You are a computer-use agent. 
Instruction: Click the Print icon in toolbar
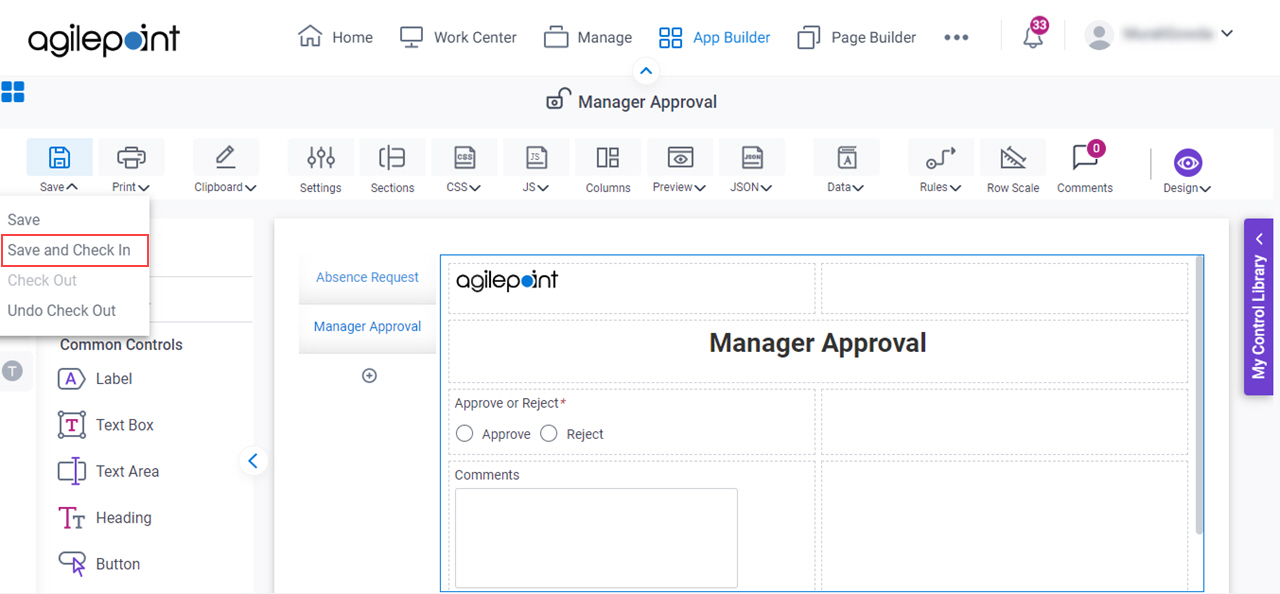point(131,157)
